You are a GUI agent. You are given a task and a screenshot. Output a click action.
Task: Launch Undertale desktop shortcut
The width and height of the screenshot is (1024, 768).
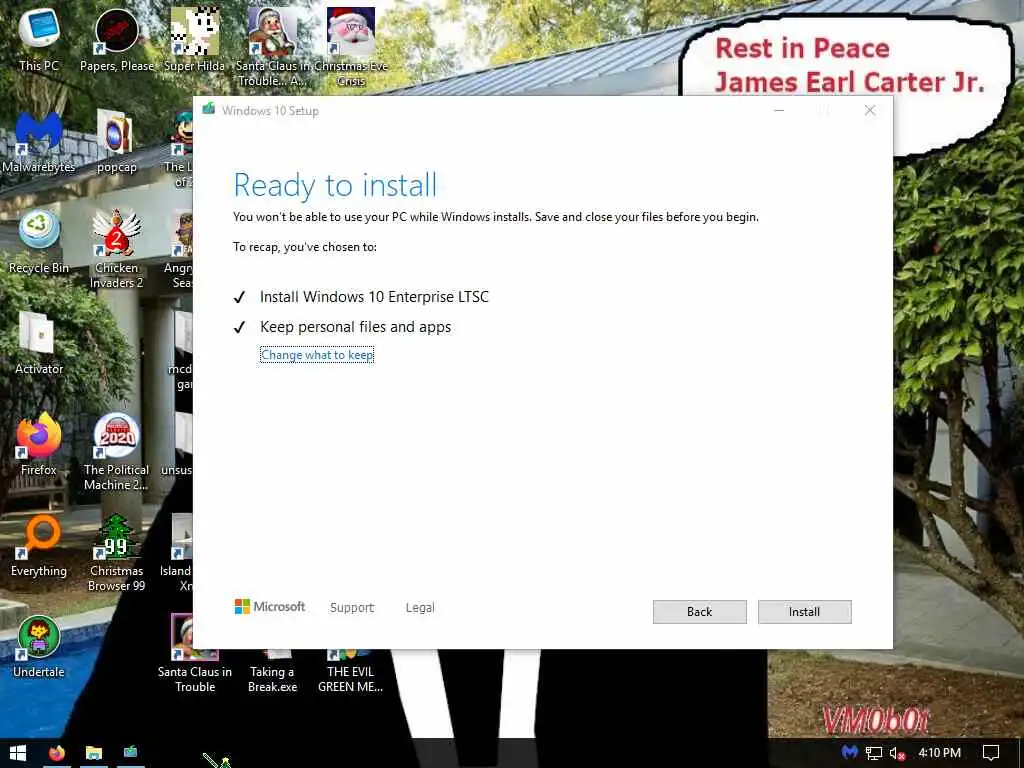pos(39,647)
